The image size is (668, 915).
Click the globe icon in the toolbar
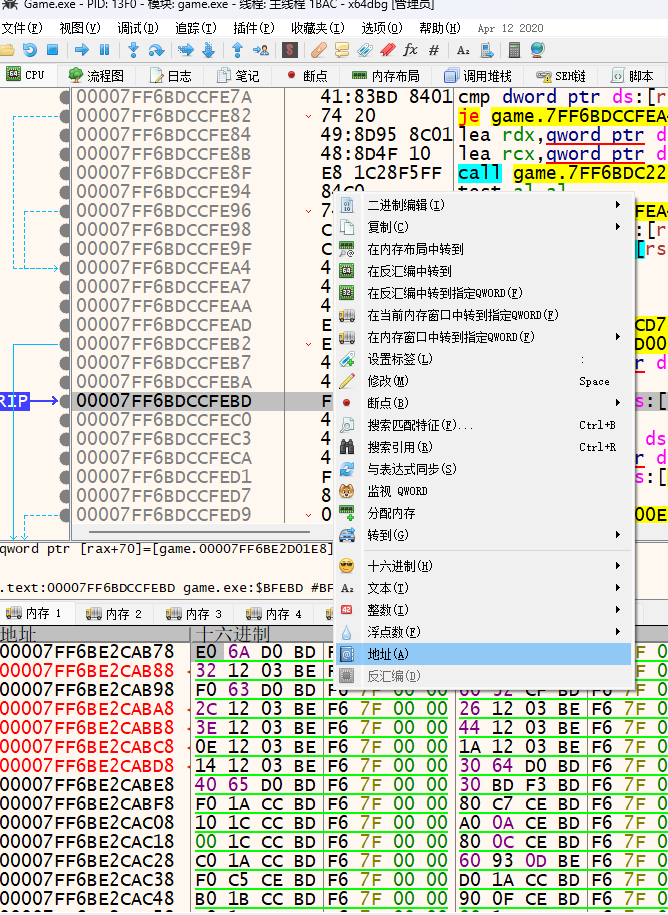[537, 50]
